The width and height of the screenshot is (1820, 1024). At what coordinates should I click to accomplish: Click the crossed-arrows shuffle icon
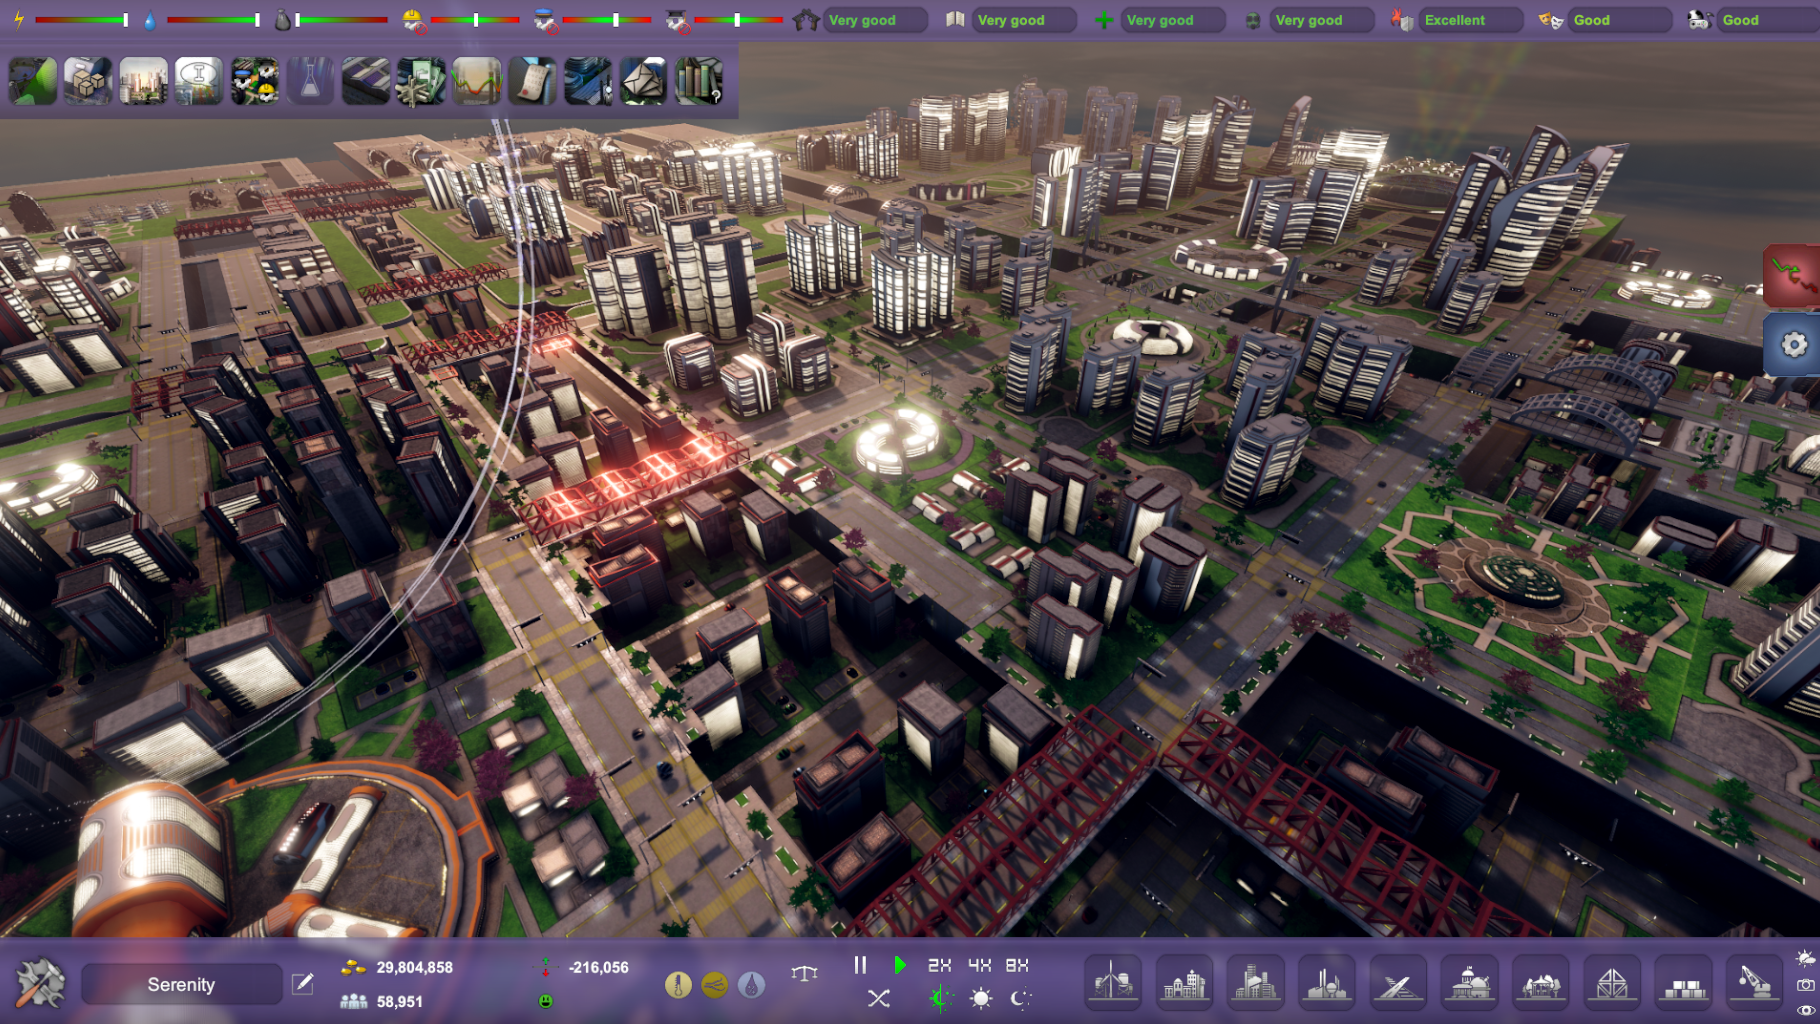pos(878,998)
